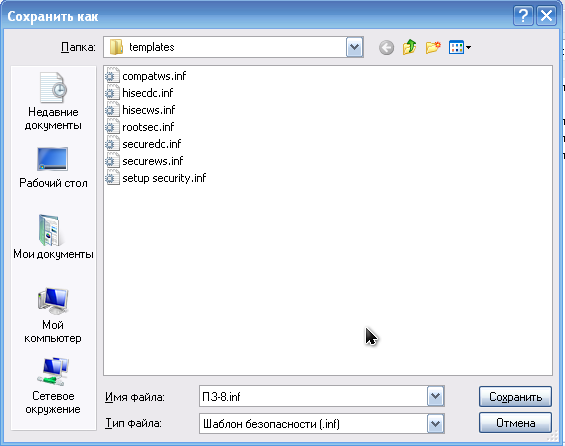Expand the Тип файла dropdown arrow
This screenshot has height=446, width=565.
click(435, 423)
